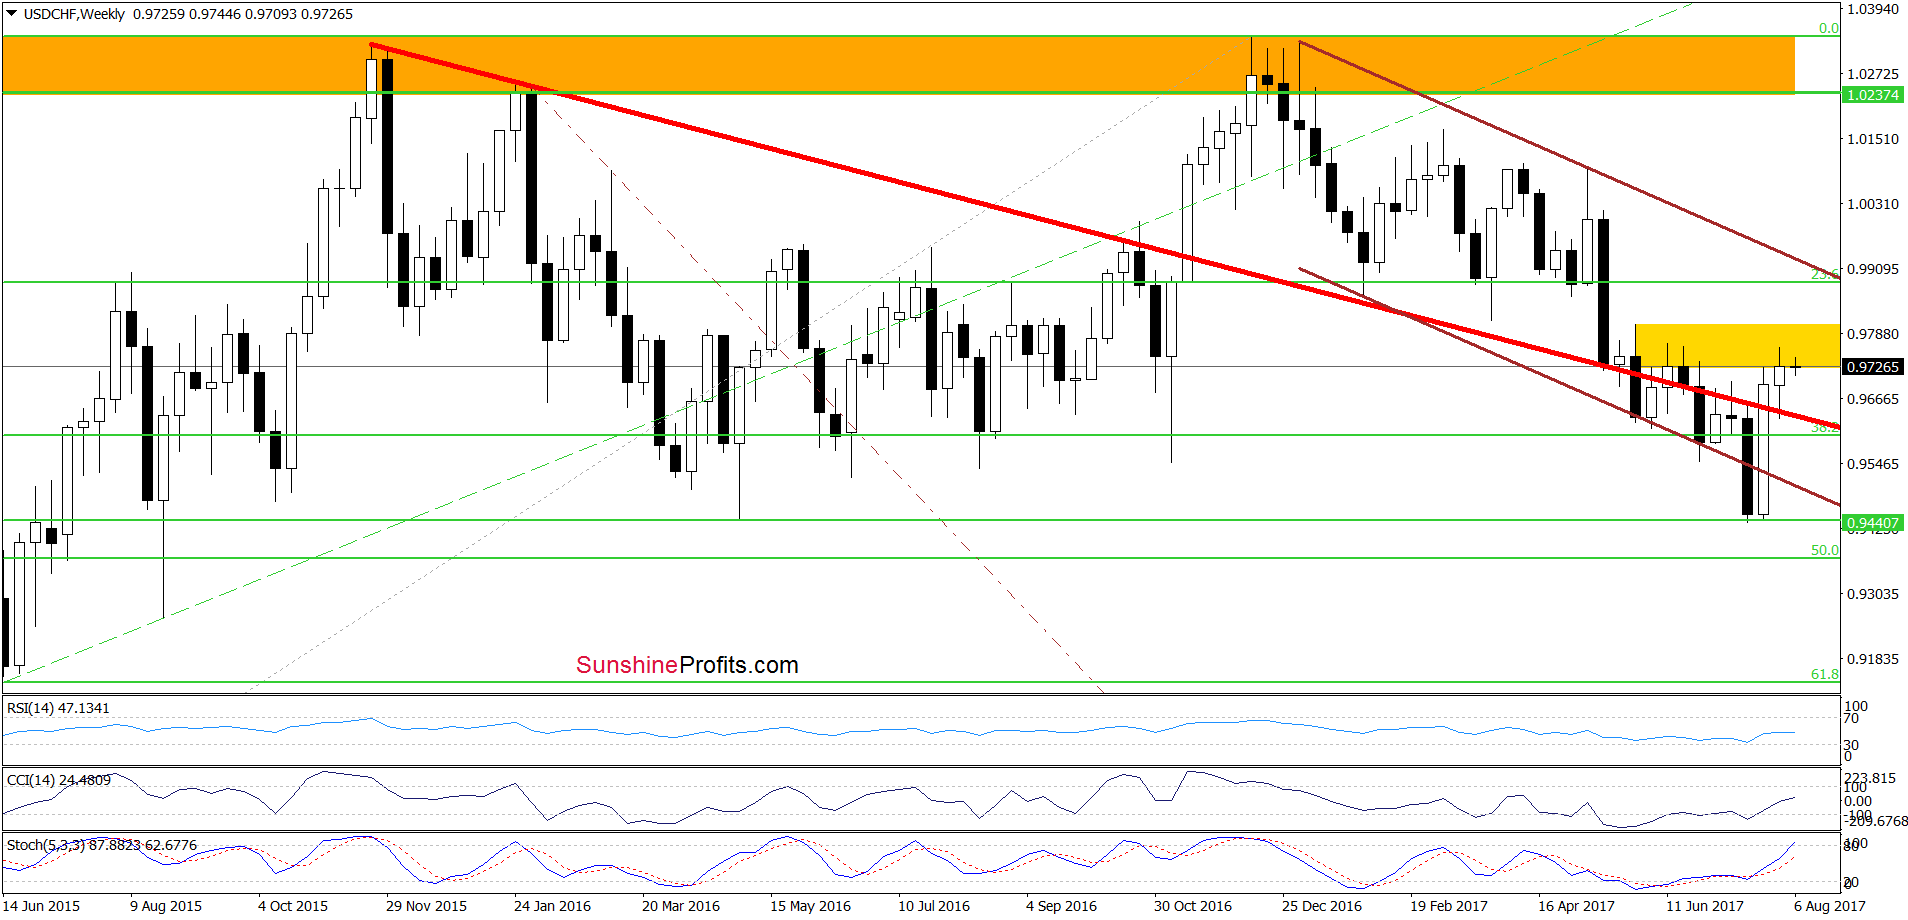The width and height of the screenshot is (1908, 920).
Task: Click the Stoch(5,3,3) indicator label
Action: 102,845
